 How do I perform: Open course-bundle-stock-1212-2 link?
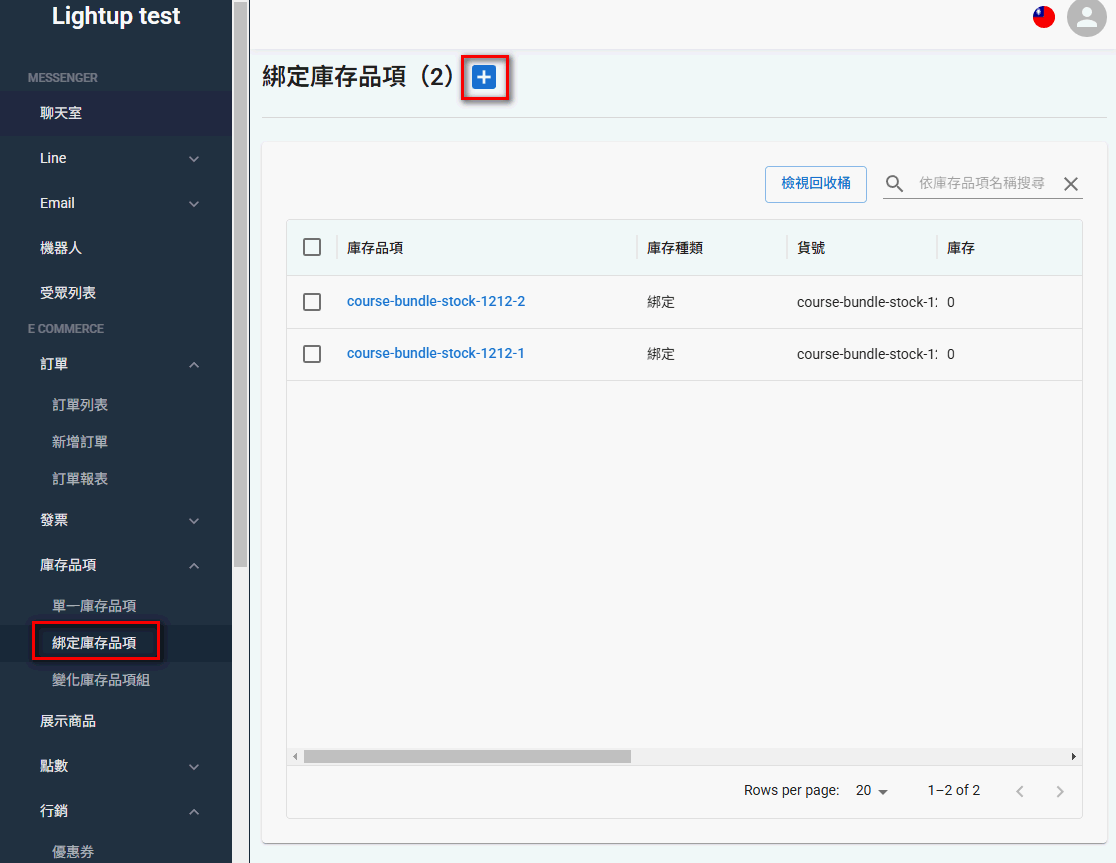(x=436, y=301)
